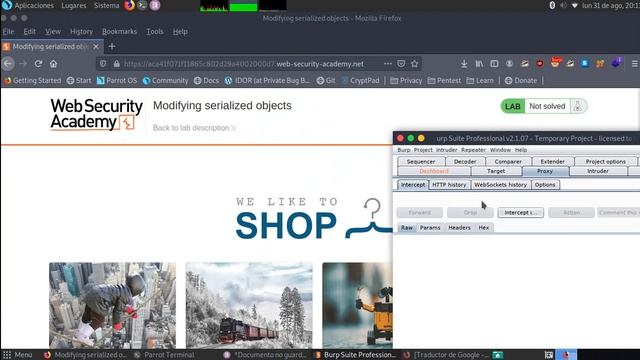Click the lab flask icon beside Not solved
Viewport: 640px width, 360px height.
click(x=578, y=106)
